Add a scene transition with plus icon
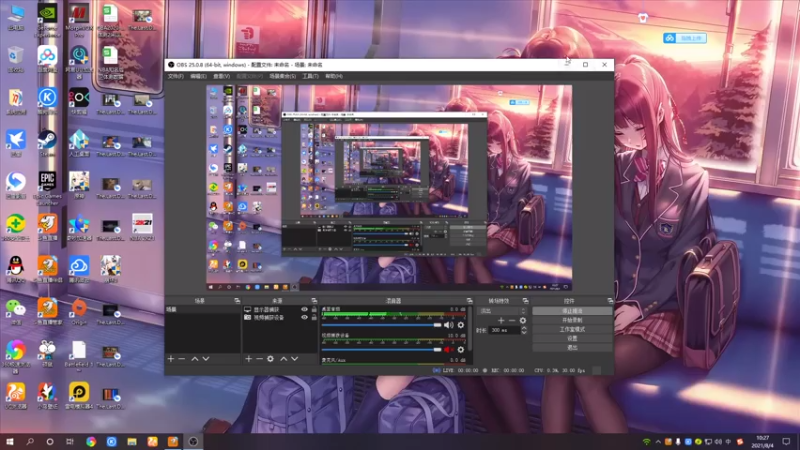This screenshot has width=800, height=450. pyautogui.click(x=501, y=320)
